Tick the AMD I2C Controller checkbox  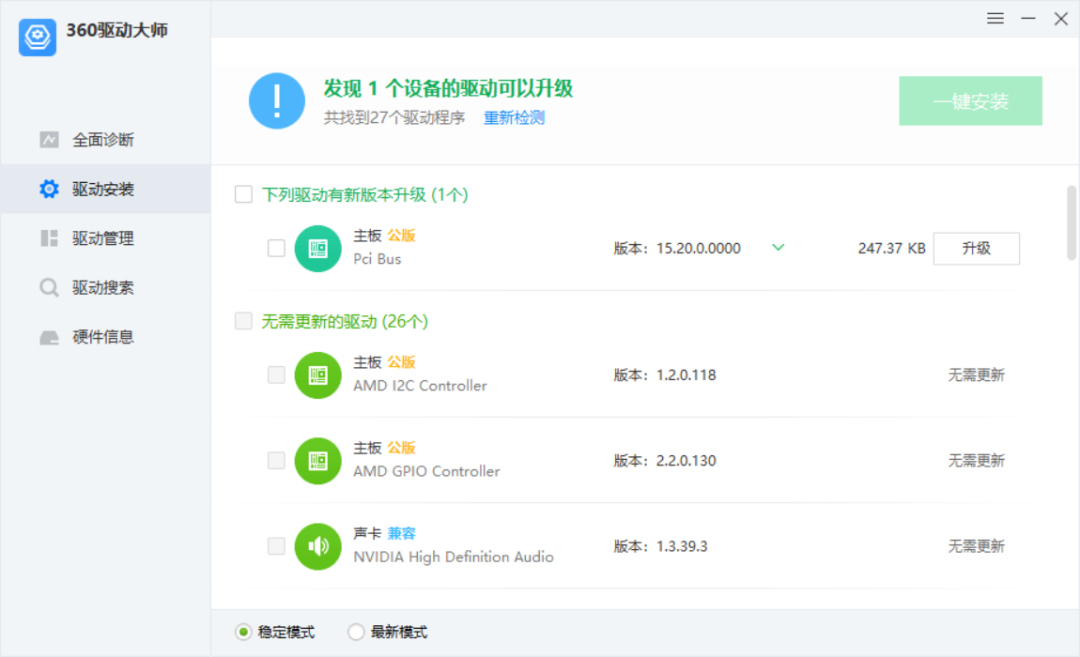[x=276, y=375]
